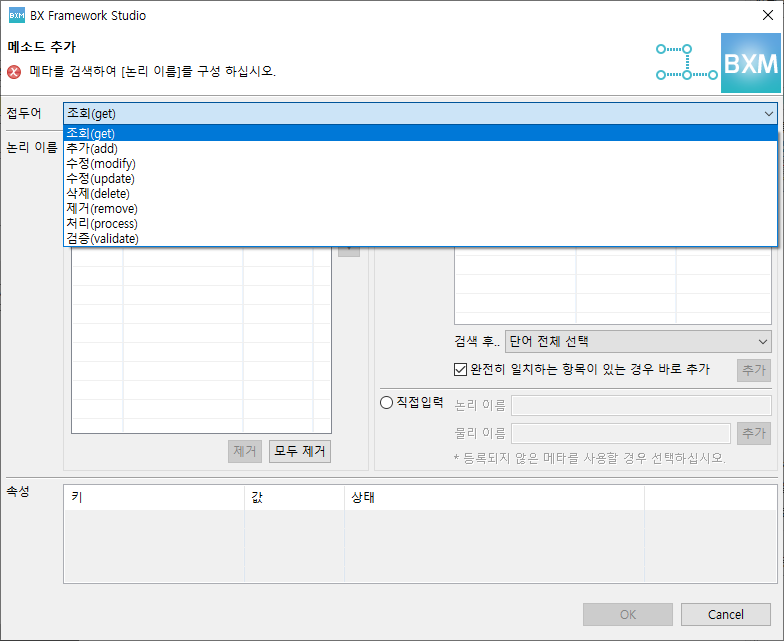Click the 값 column header
The width and height of the screenshot is (784, 641).
coord(294,497)
